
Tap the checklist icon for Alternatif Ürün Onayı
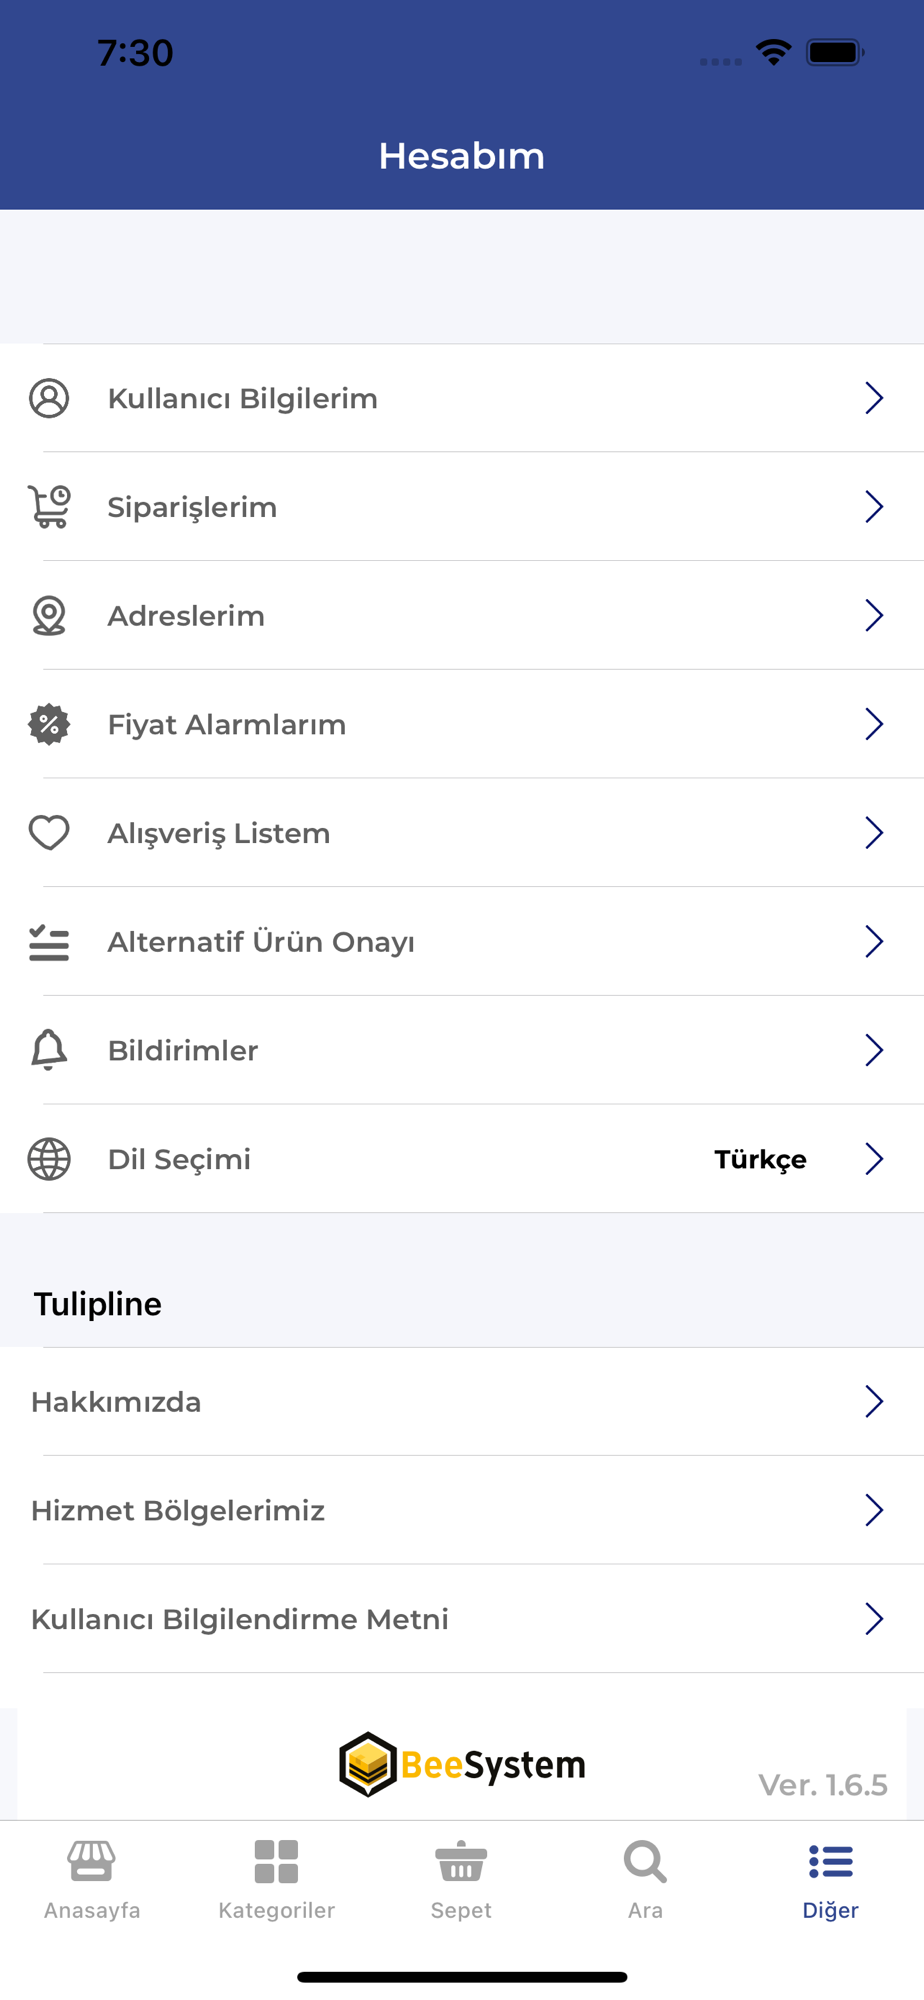pyautogui.click(x=49, y=942)
